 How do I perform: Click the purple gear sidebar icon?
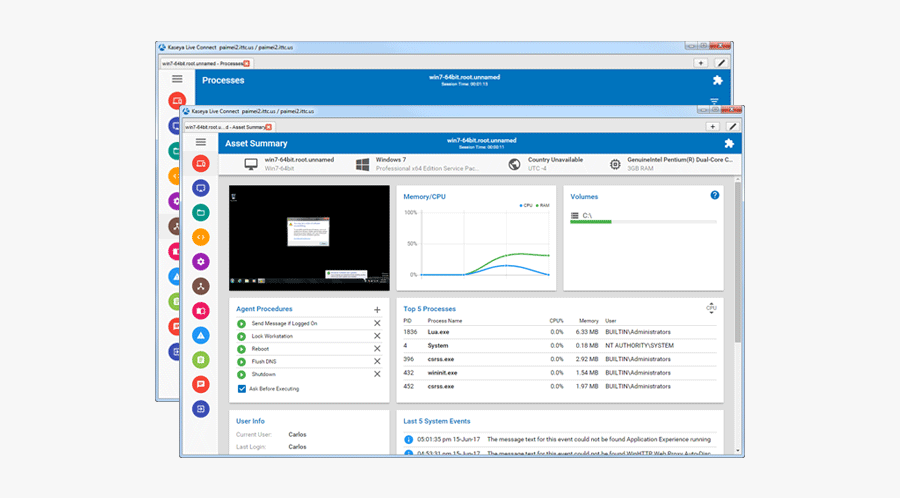[x=201, y=261]
